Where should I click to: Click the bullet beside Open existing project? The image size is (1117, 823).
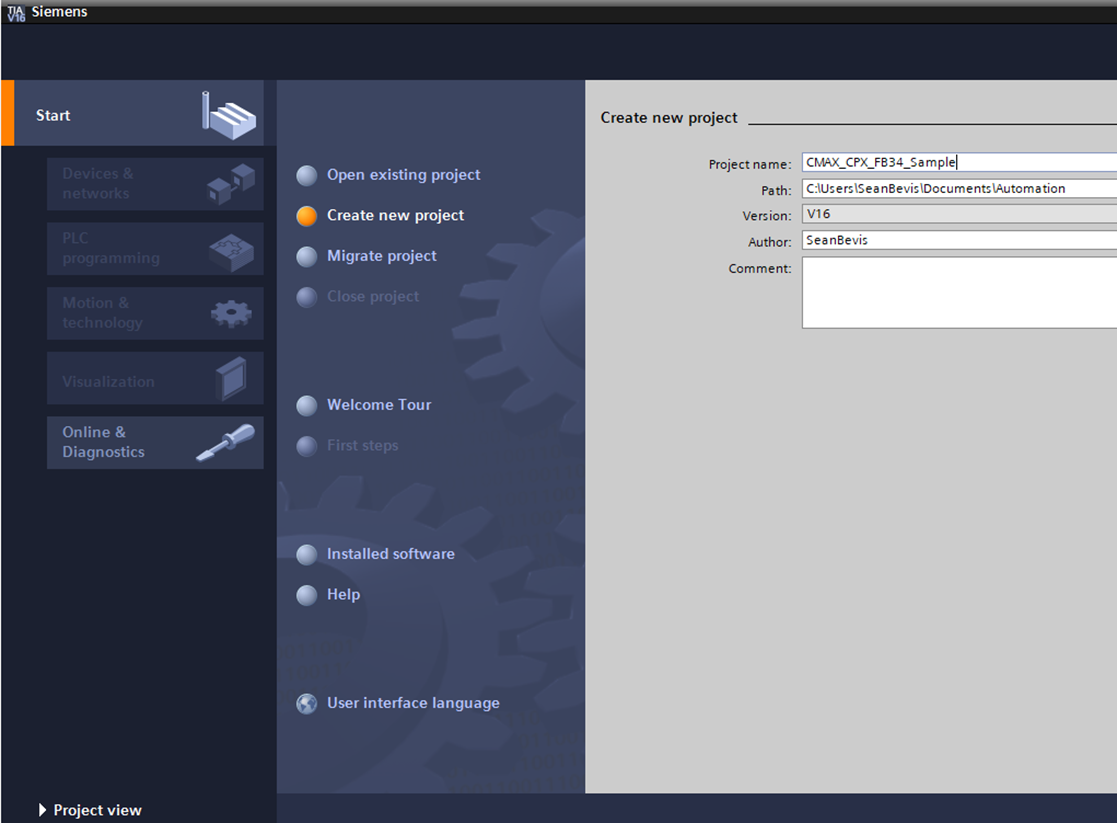point(306,175)
